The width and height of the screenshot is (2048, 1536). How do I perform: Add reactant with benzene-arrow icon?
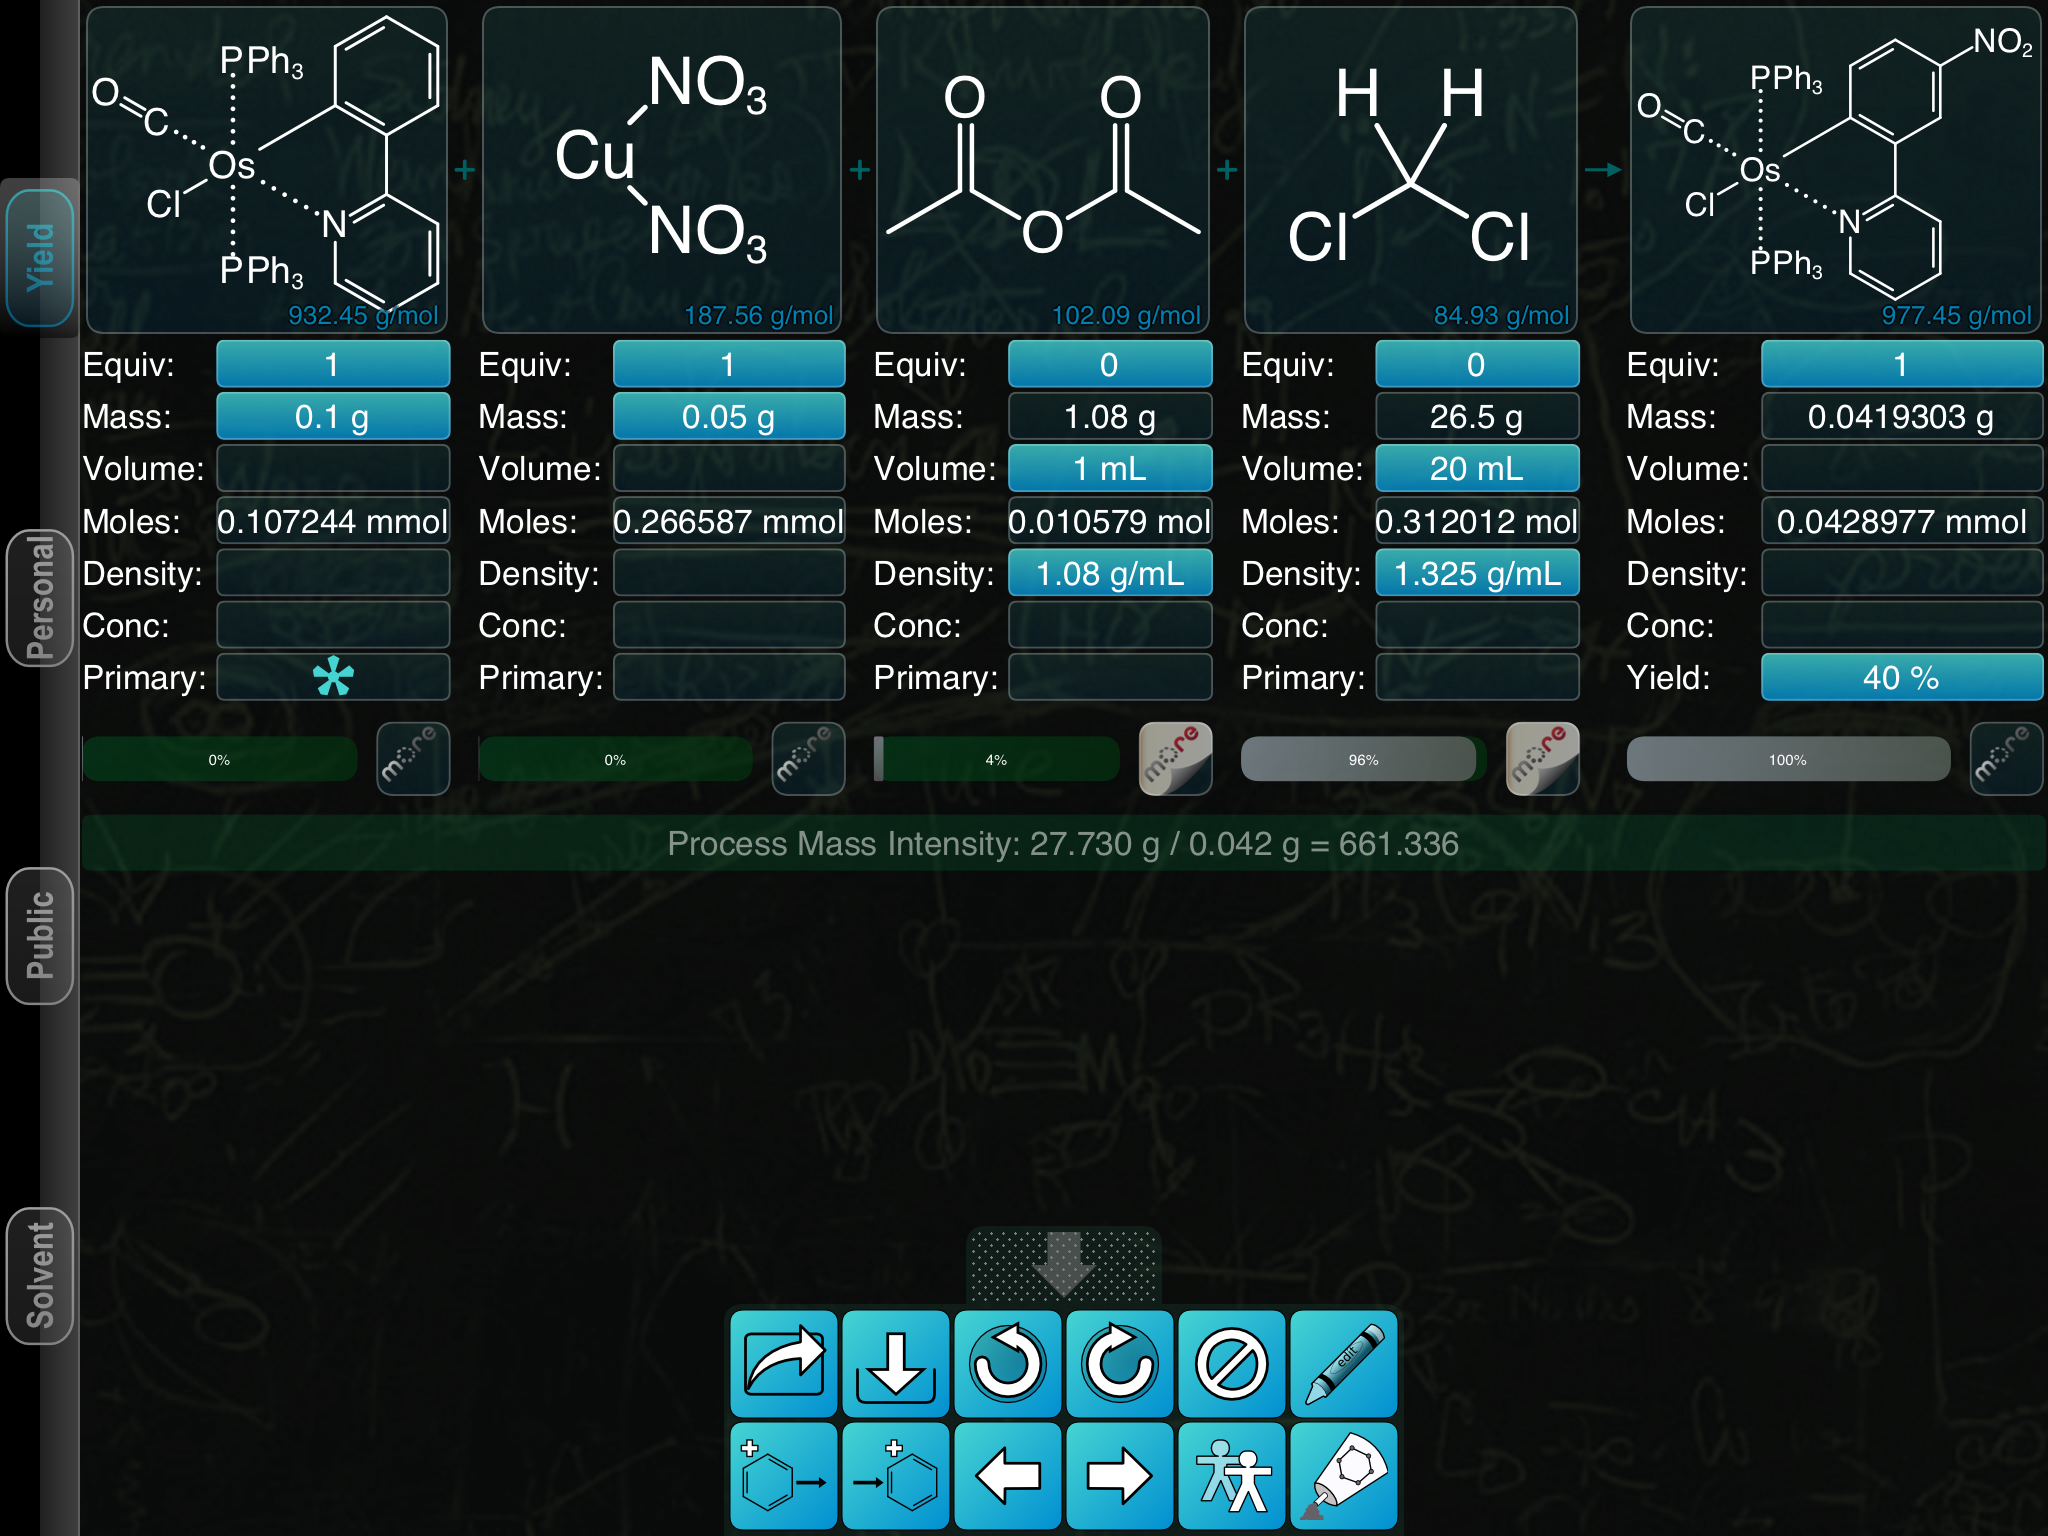point(783,1477)
